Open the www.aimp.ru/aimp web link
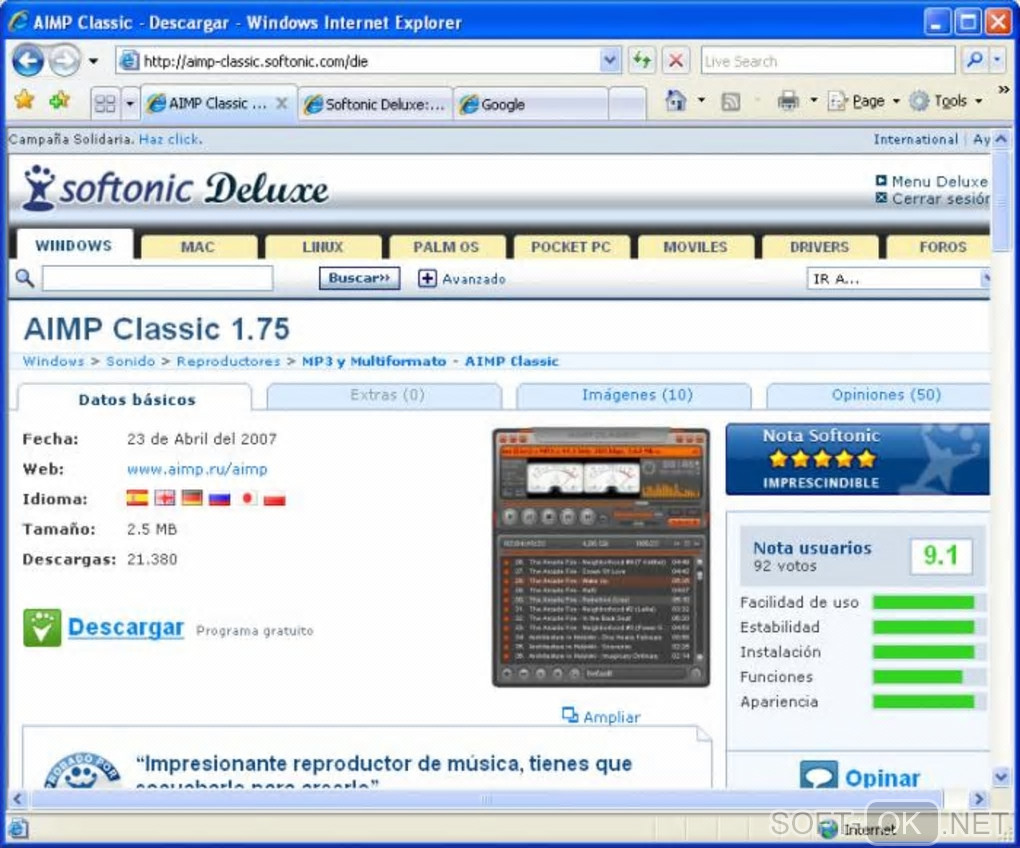This screenshot has width=1020, height=848. coord(197,469)
